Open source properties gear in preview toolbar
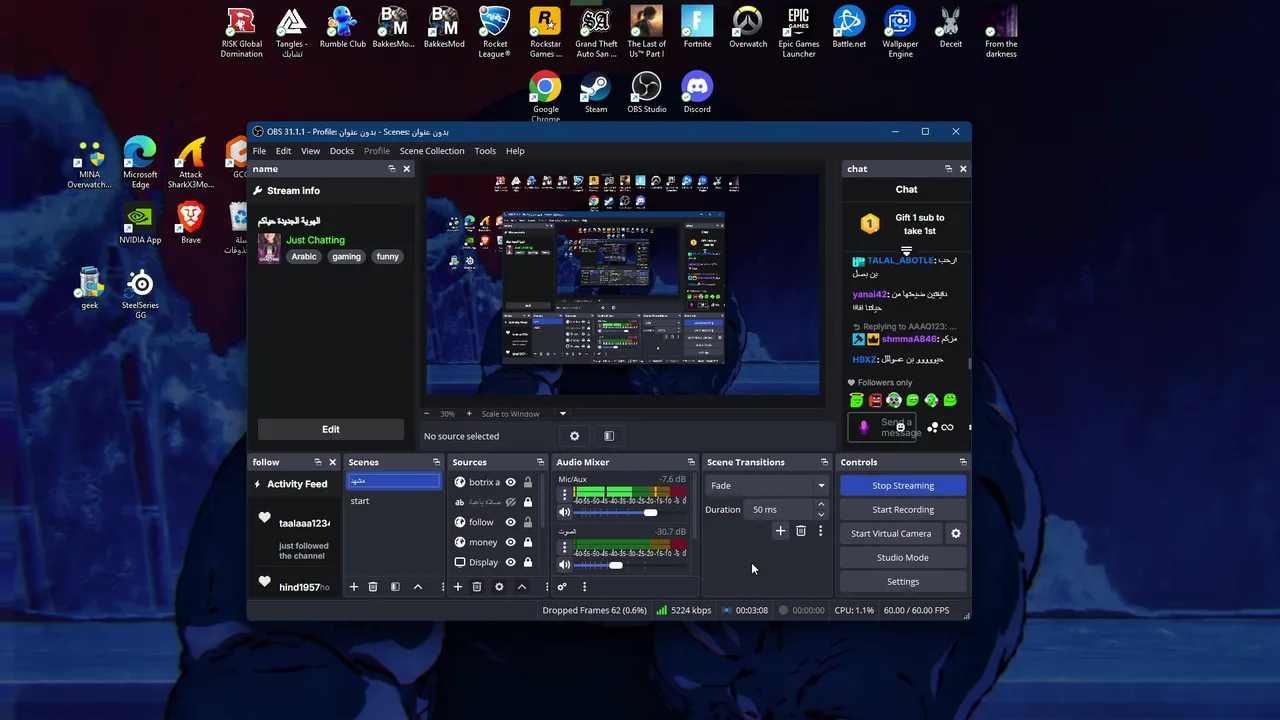 pyautogui.click(x=574, y=436)
